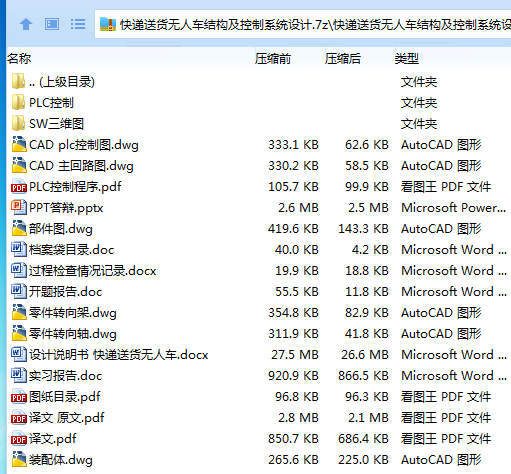The image size is (511, 474).
Task: Click 143.3 KB compressed size value
Action: pyautogui.click(x=363, y=229)
